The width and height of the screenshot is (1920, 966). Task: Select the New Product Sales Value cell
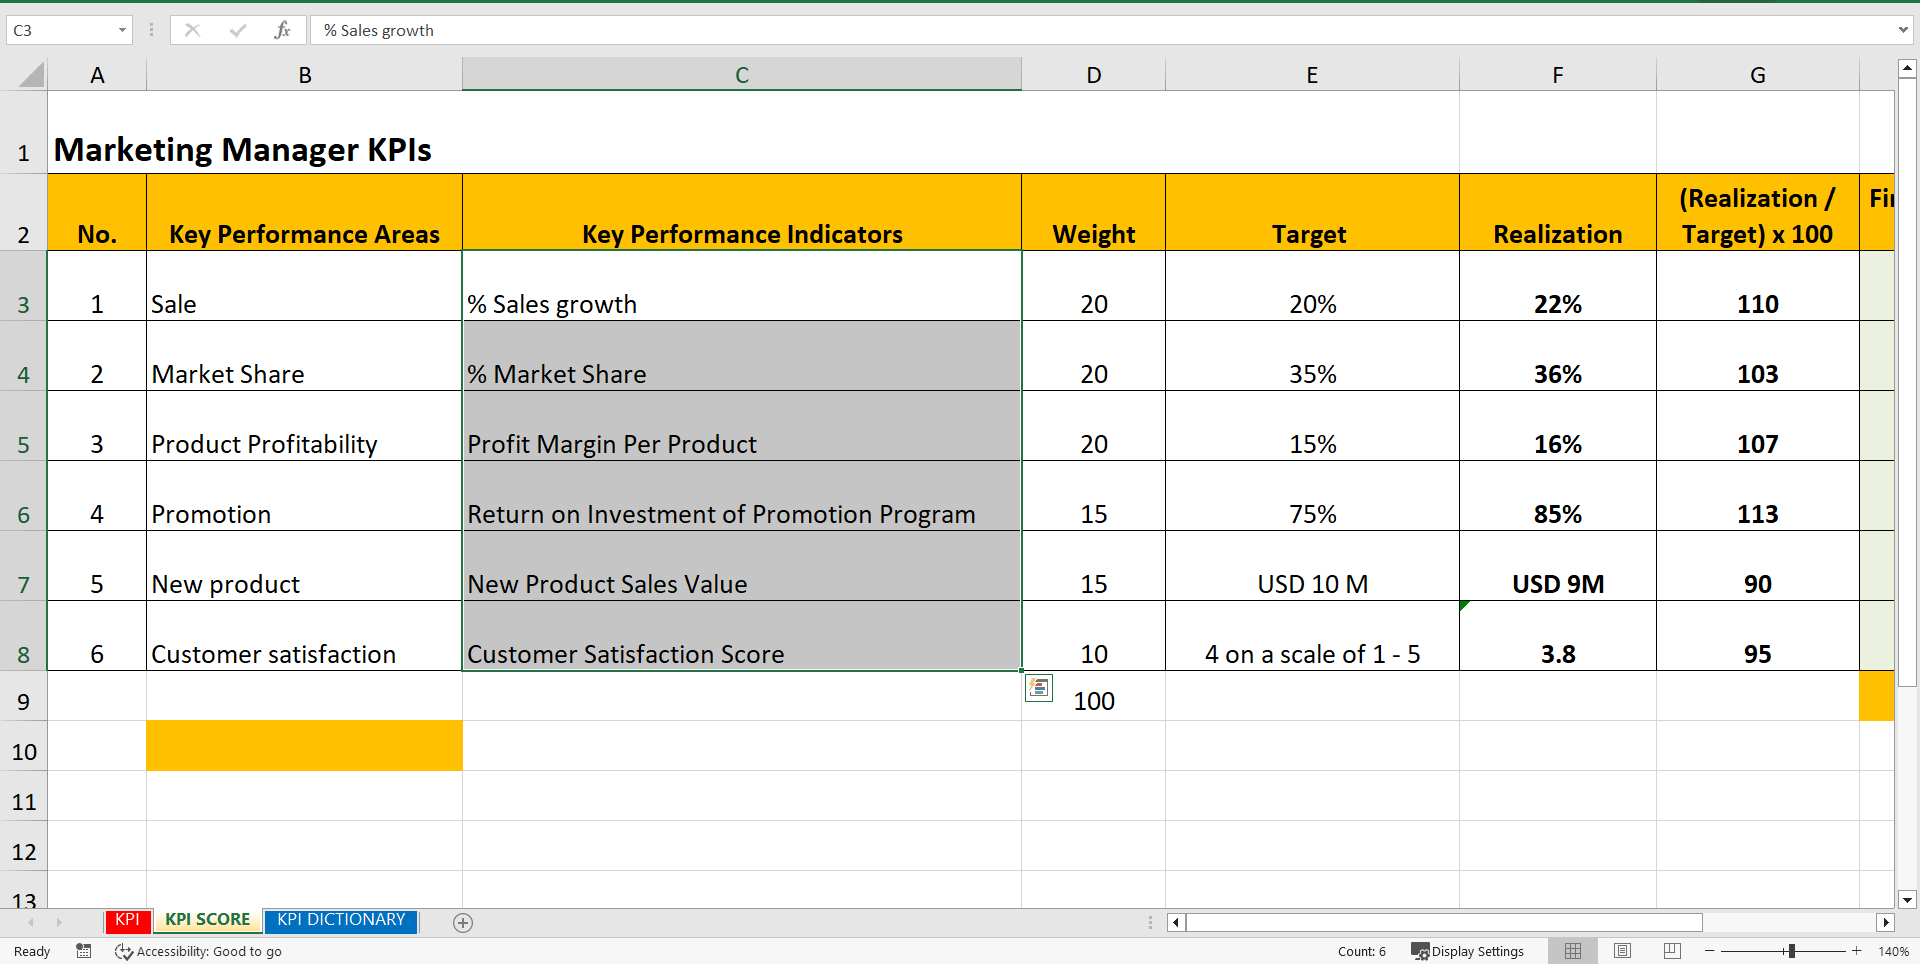click(742, 566)
